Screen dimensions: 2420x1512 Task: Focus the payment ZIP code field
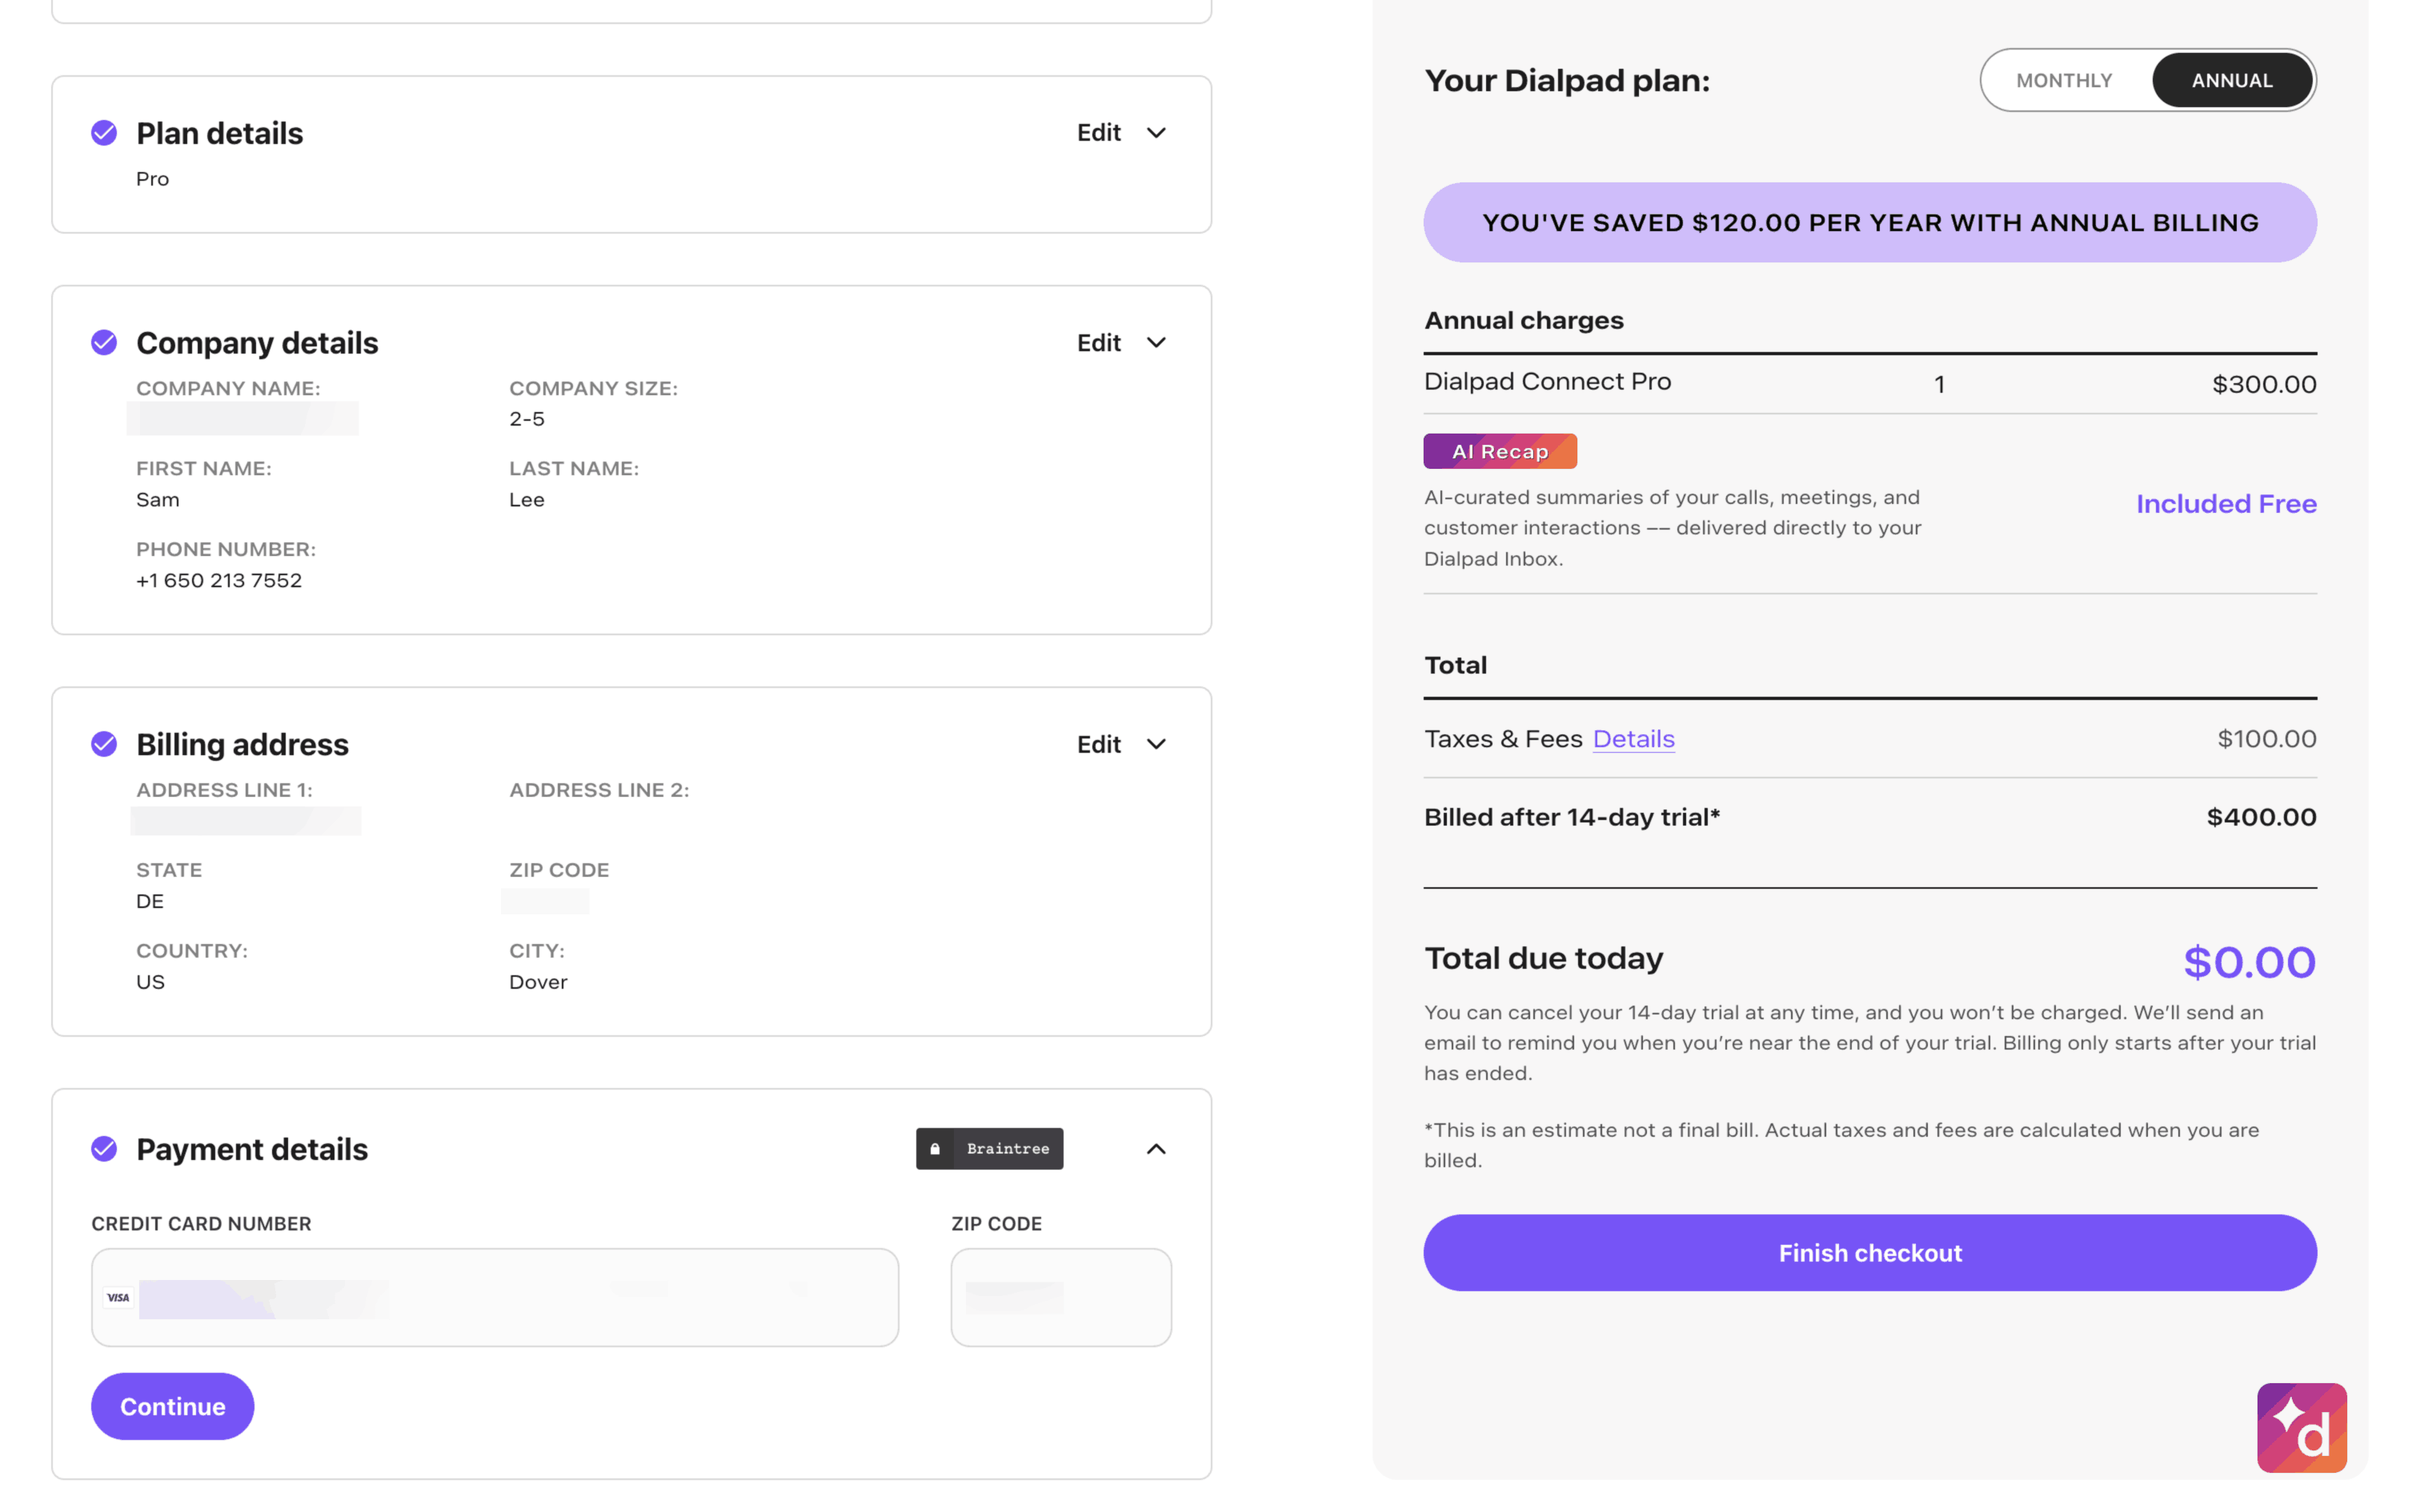(1061, 1297)
